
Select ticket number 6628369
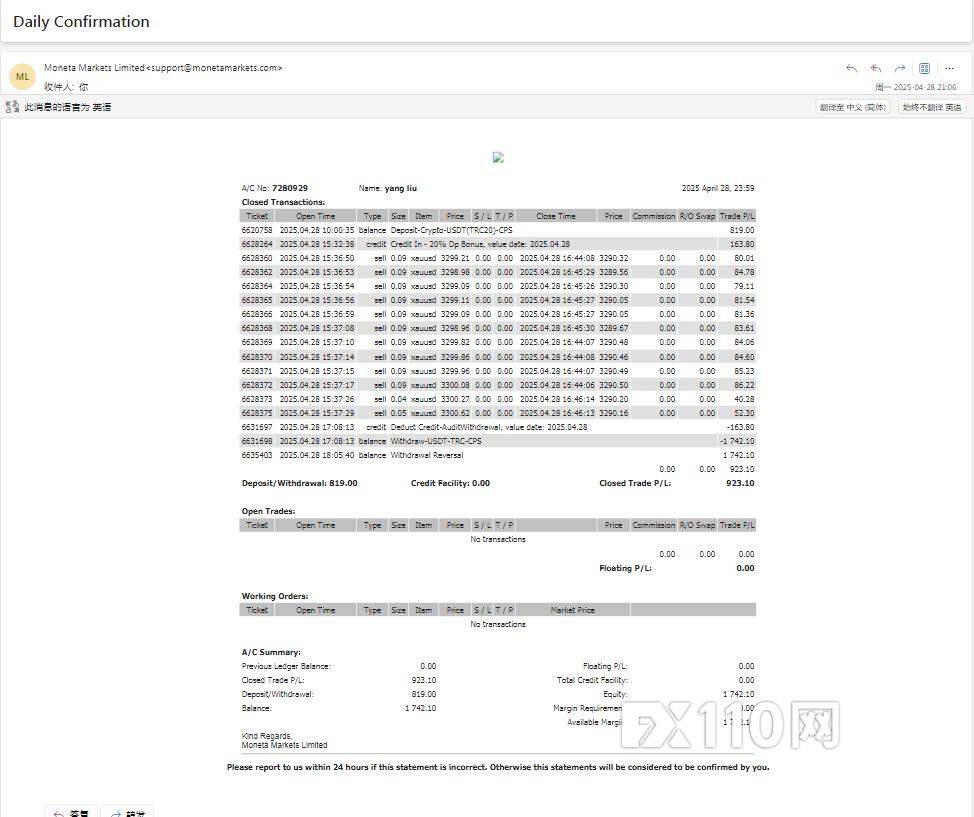point(257,342)
